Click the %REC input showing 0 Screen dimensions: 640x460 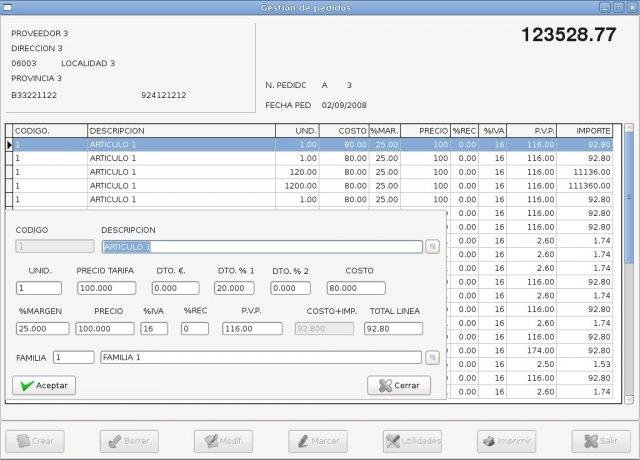[x=195, y=329]
